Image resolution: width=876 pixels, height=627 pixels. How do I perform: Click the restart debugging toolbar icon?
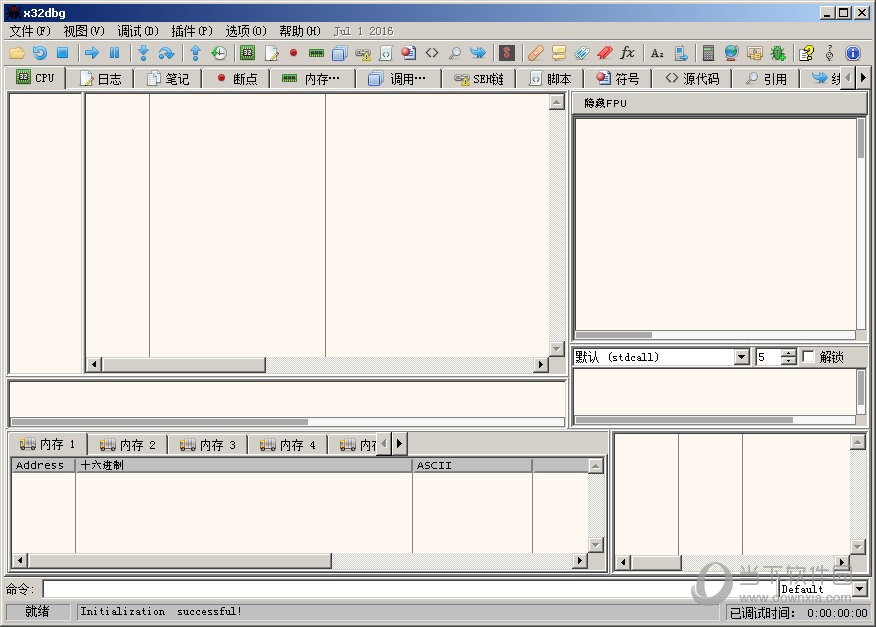click(x=40, y=53)
